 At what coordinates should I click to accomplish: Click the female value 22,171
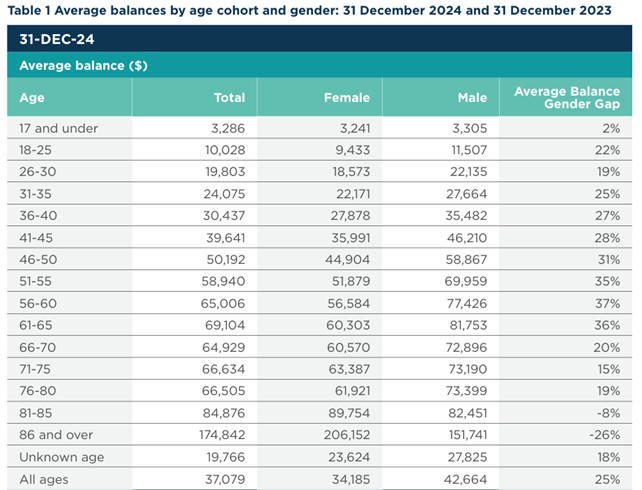353,194
